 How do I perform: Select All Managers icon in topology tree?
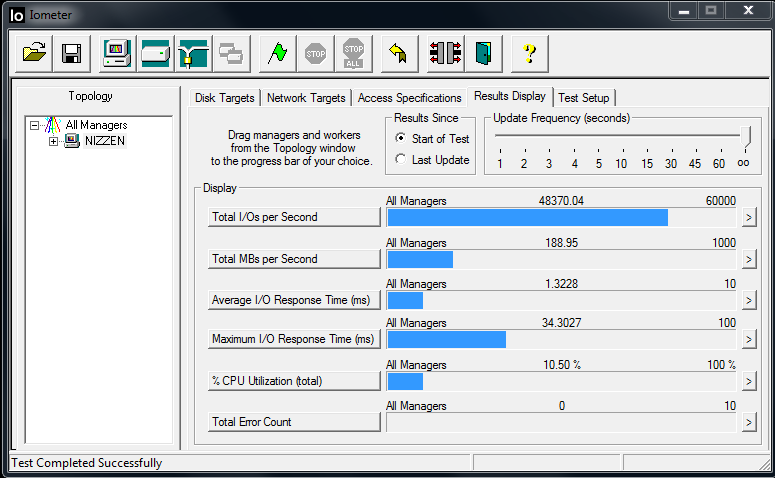(53, 125)
